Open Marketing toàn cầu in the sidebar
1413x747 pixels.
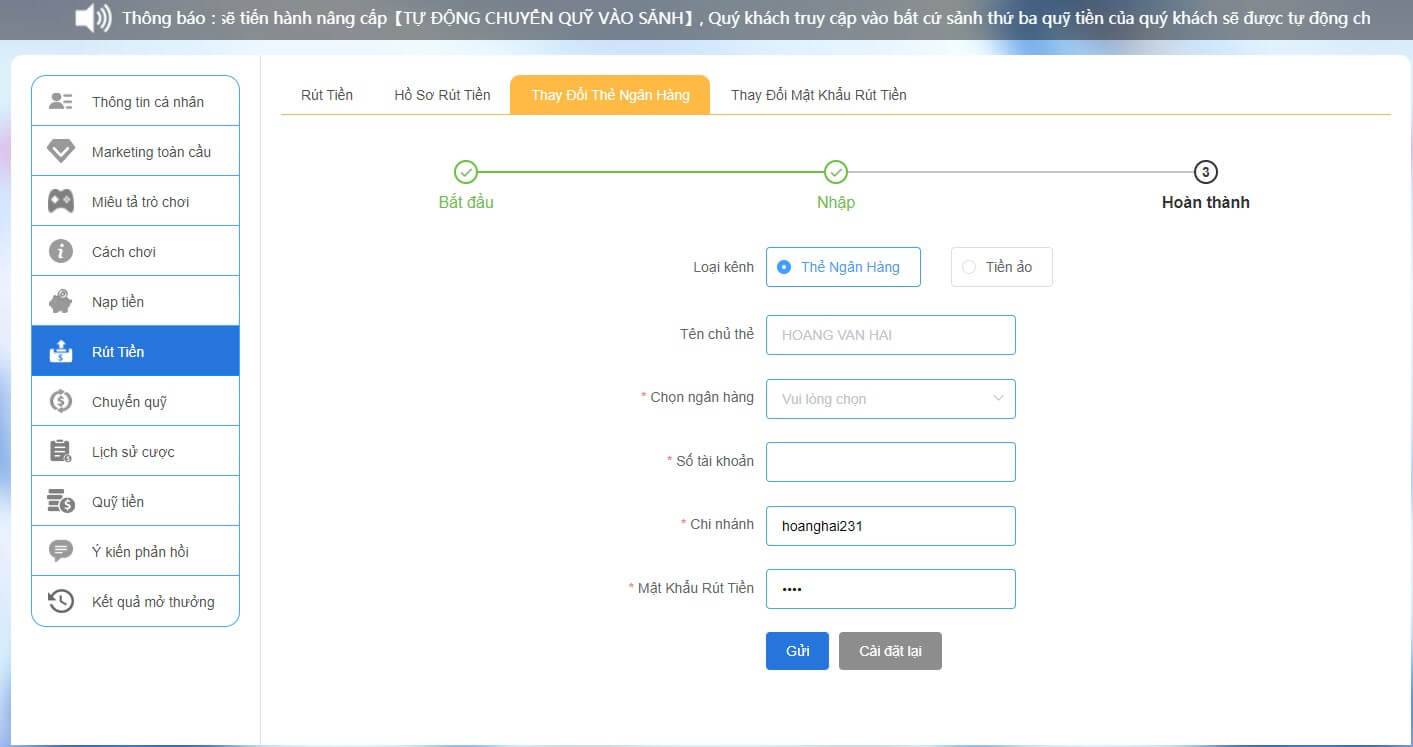click(x=136, y=151)
